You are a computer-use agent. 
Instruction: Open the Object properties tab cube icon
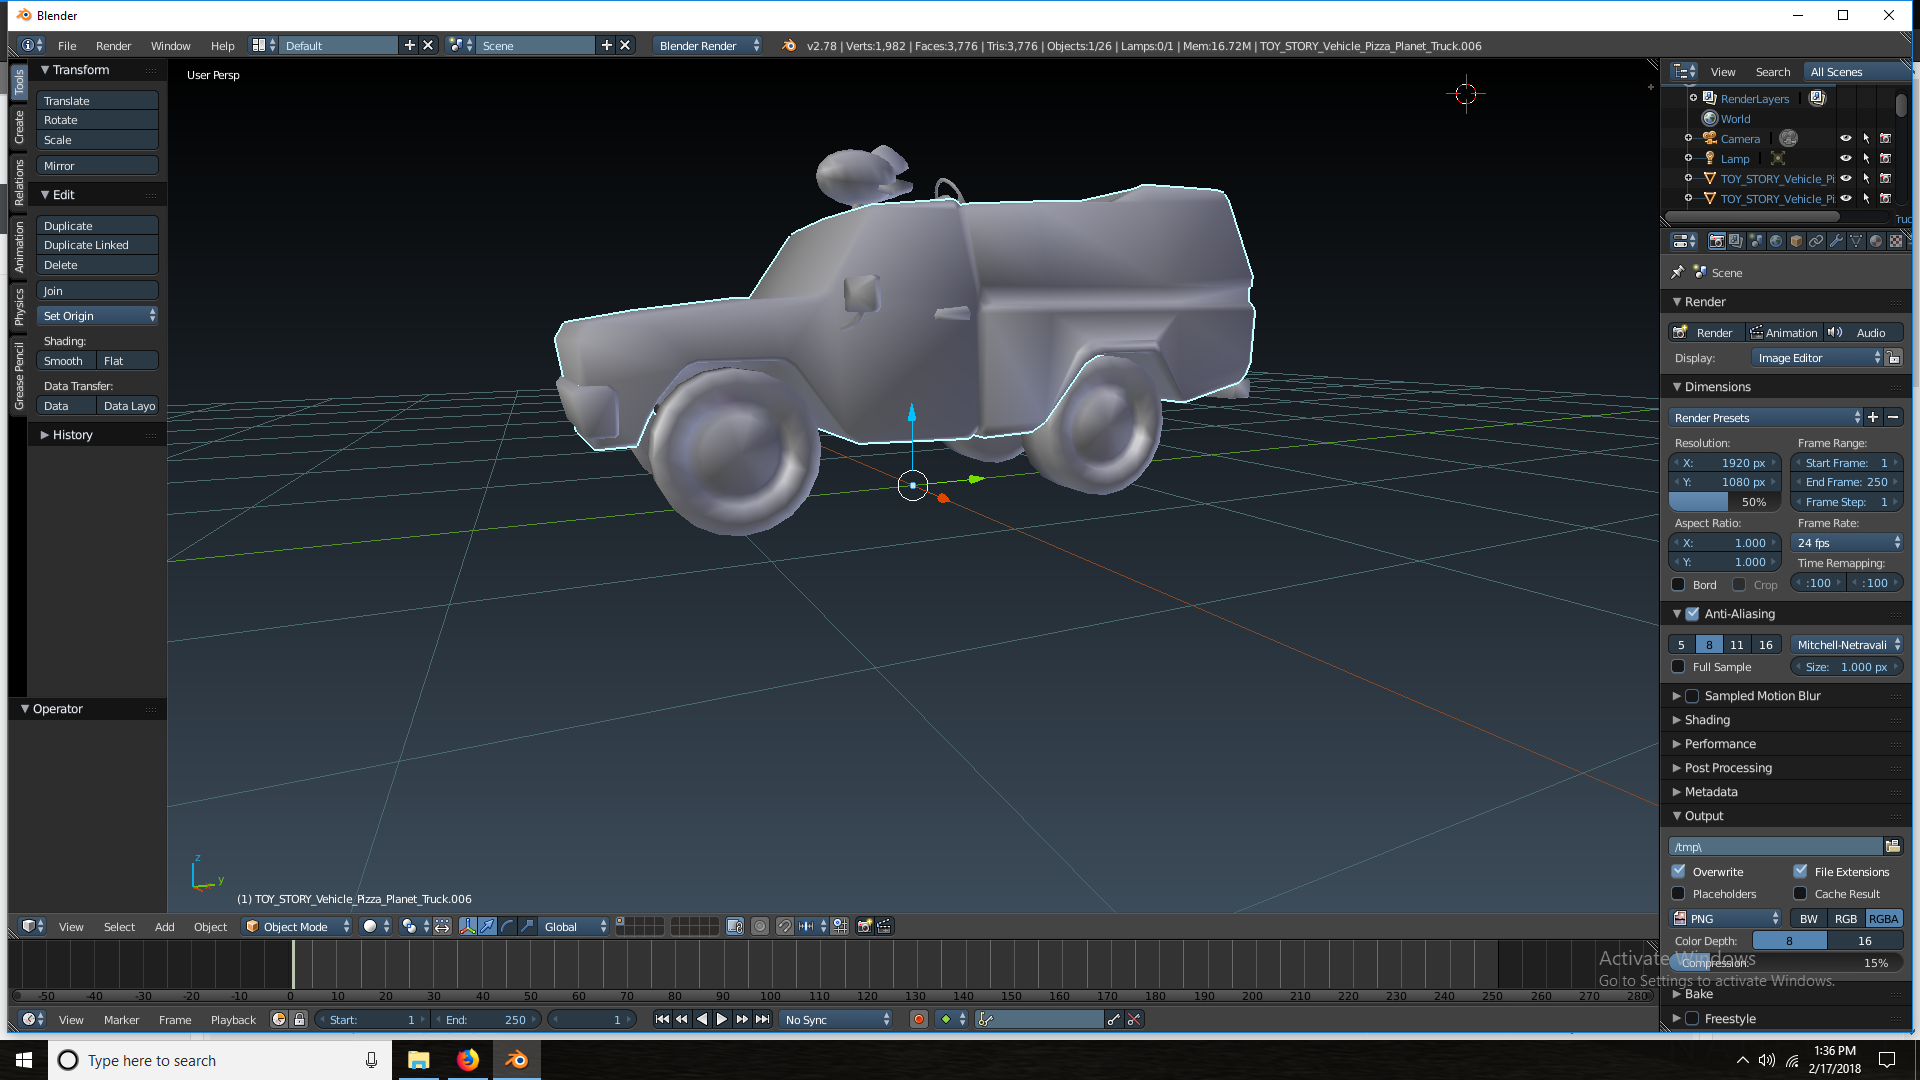(1796, 241)
